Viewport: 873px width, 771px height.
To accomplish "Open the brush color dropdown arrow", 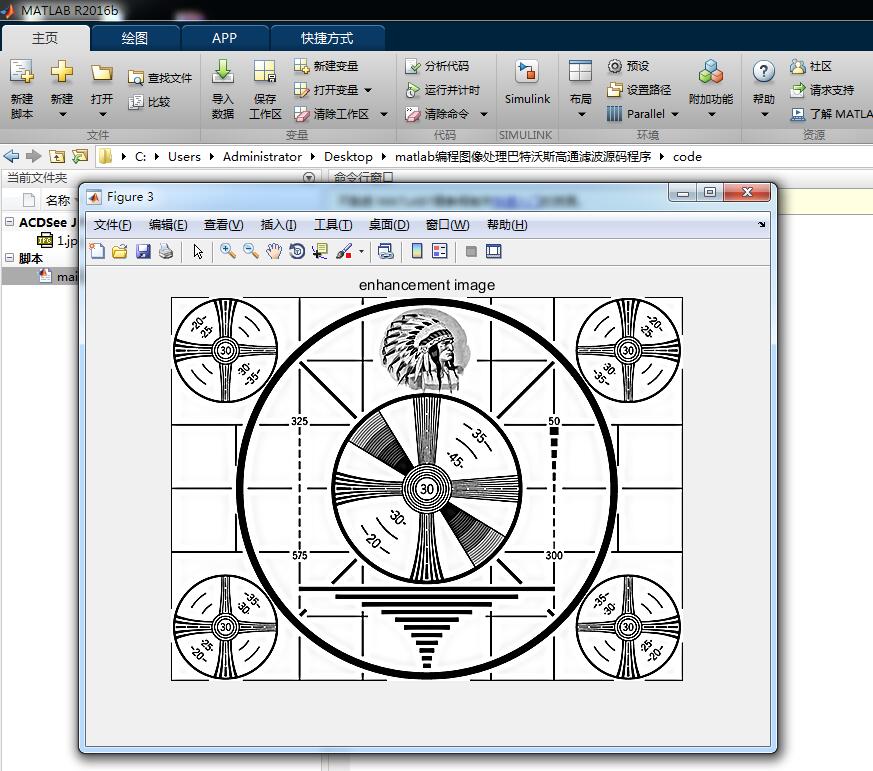I will (361, 252).
